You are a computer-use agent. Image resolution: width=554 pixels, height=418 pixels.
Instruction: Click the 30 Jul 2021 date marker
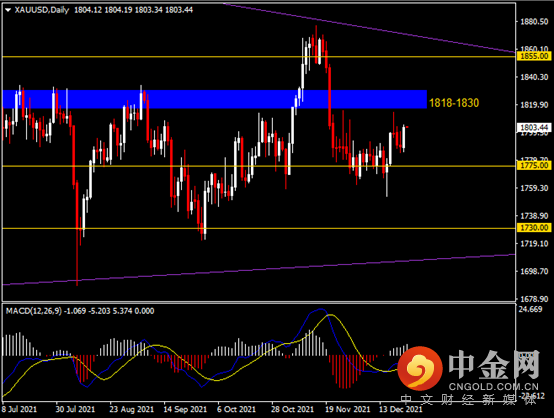click(x=75, y=409)
